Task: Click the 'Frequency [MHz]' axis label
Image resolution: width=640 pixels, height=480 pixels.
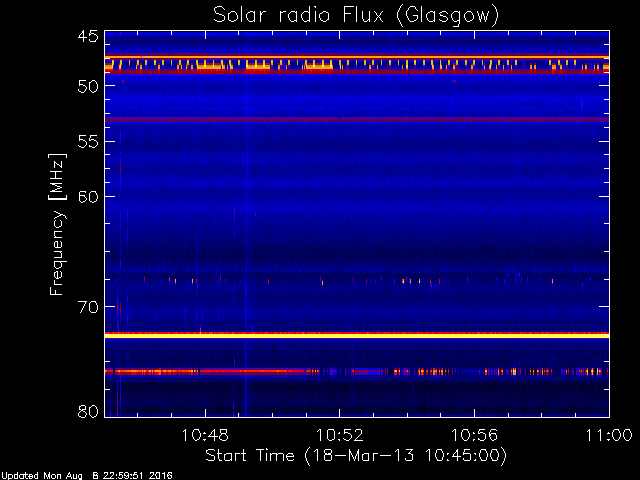Action: pyautogui.click(x=57, y=224)
